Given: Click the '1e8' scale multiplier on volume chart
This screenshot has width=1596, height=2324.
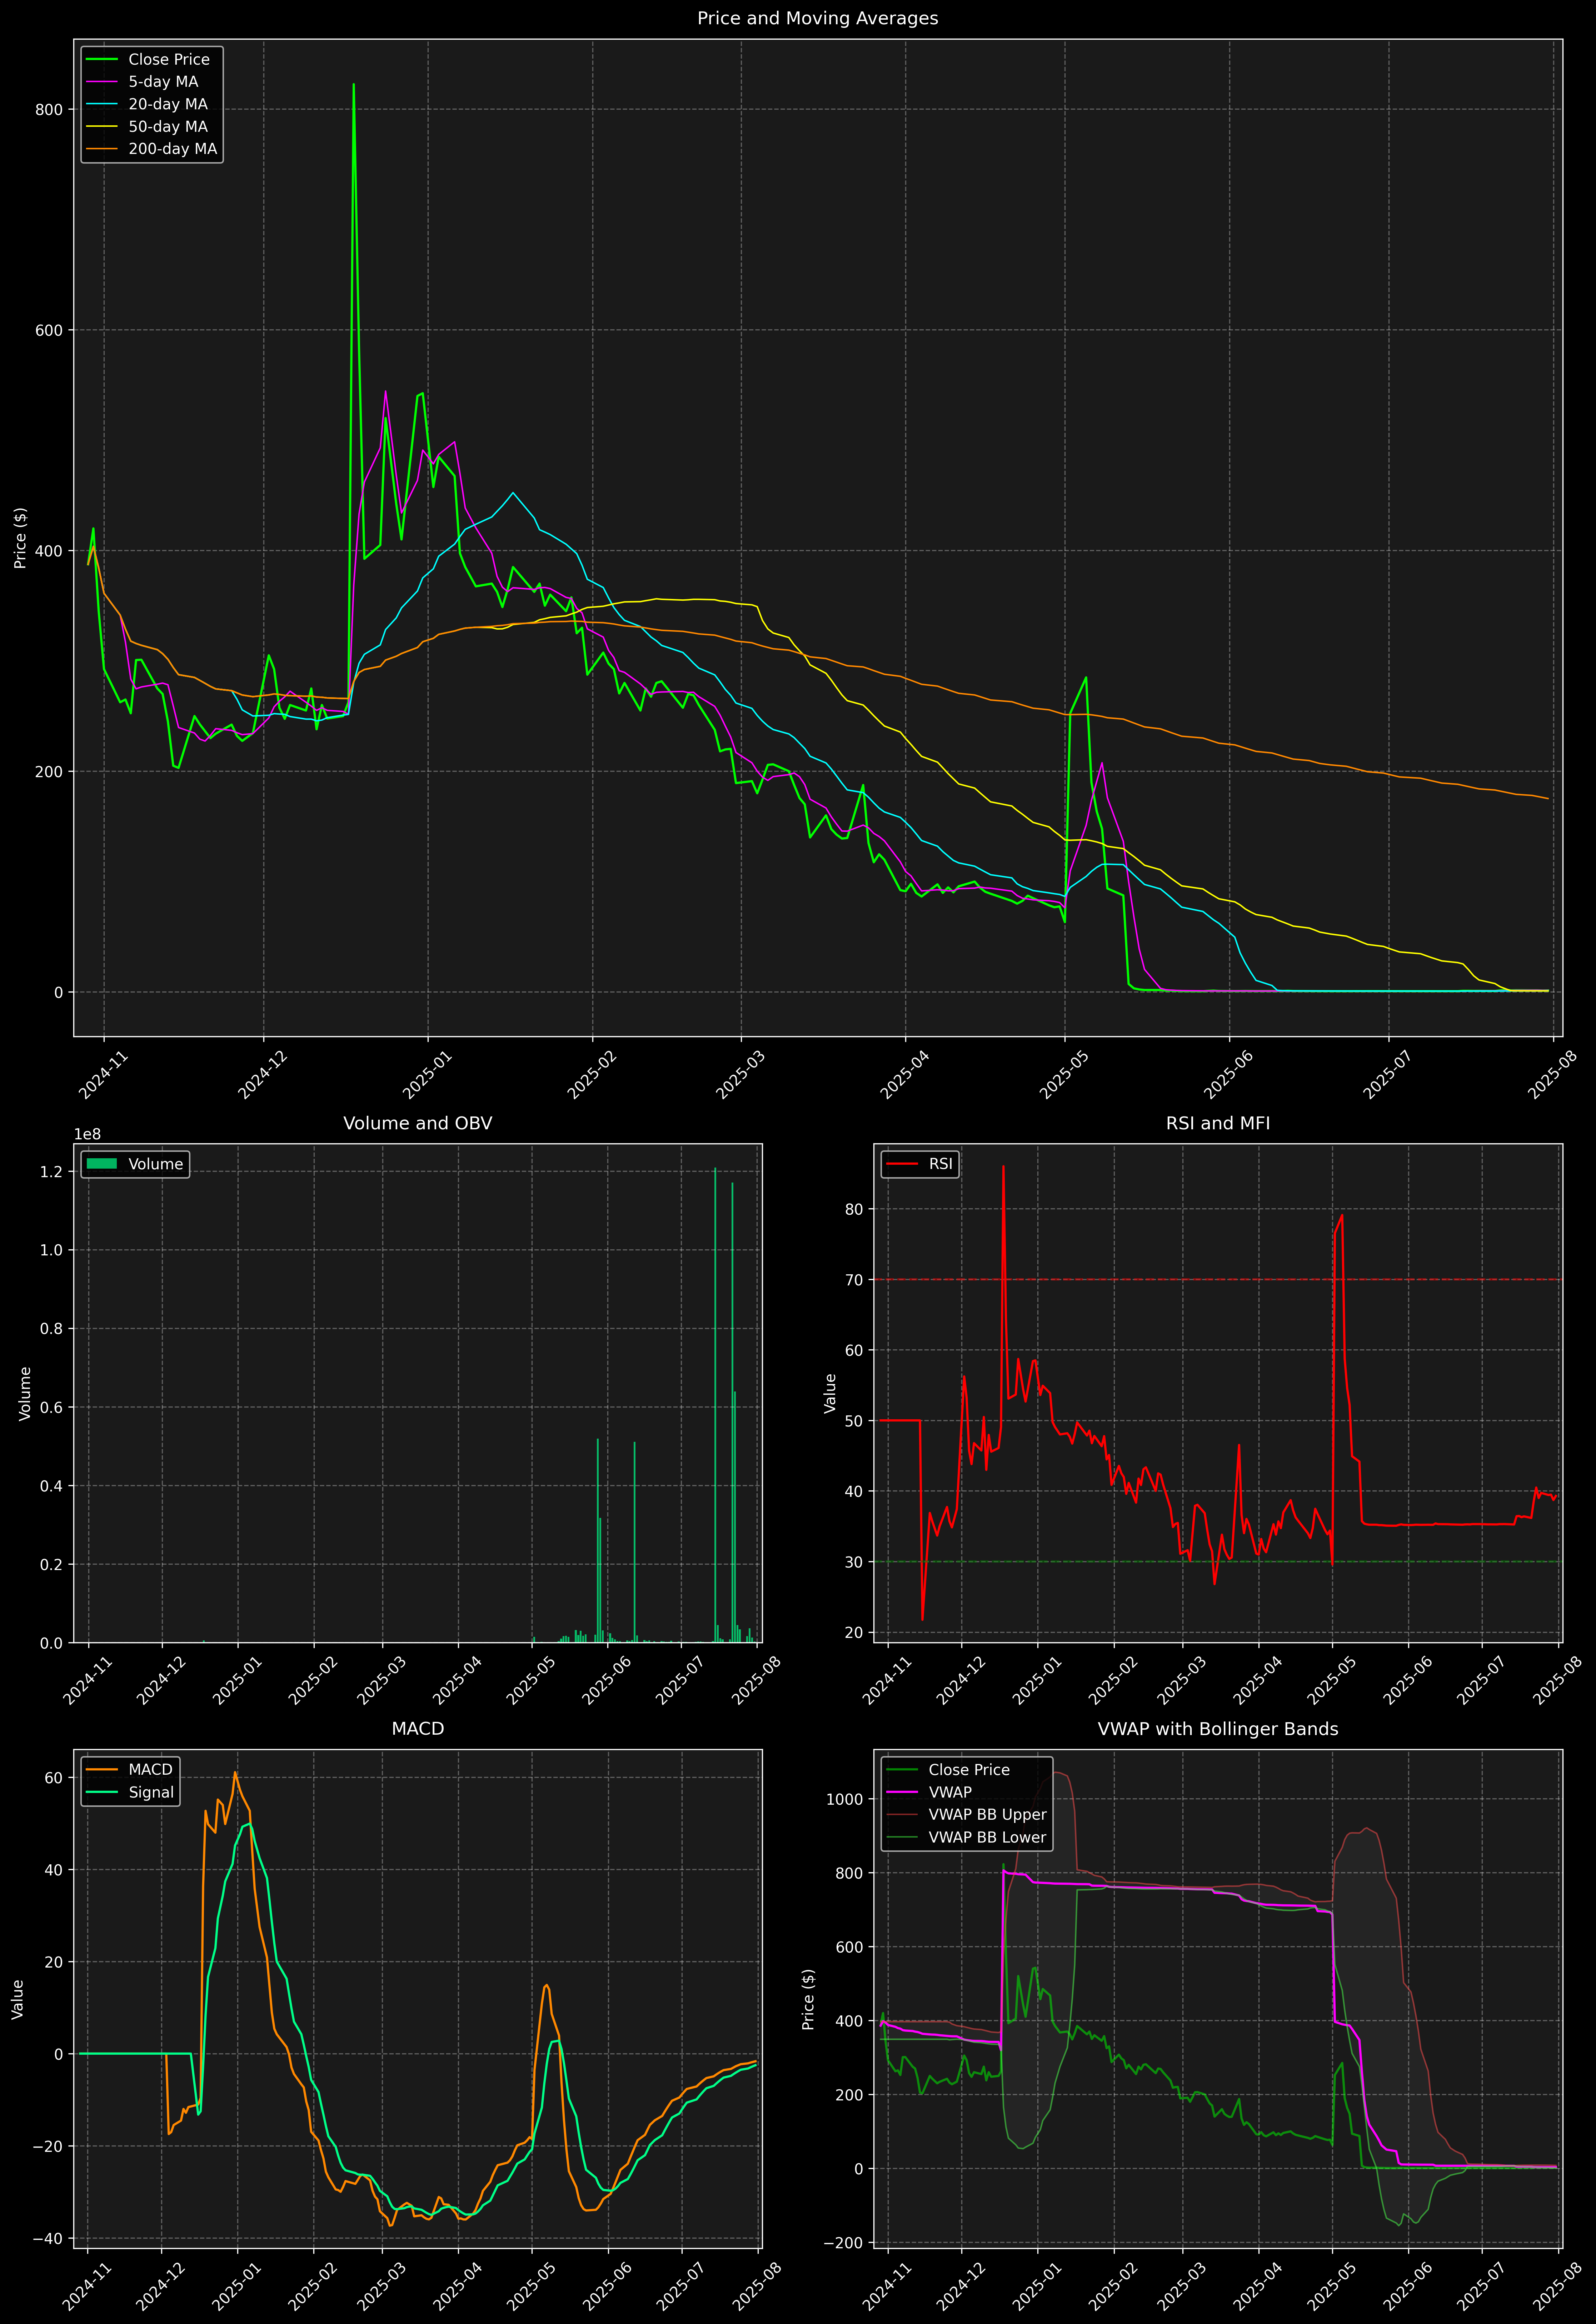Looking at the screenshot, I should 87,1134.
